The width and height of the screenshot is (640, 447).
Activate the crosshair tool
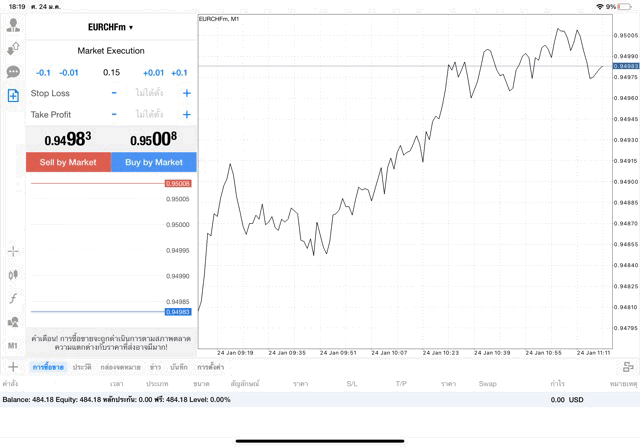pos(13,251)
